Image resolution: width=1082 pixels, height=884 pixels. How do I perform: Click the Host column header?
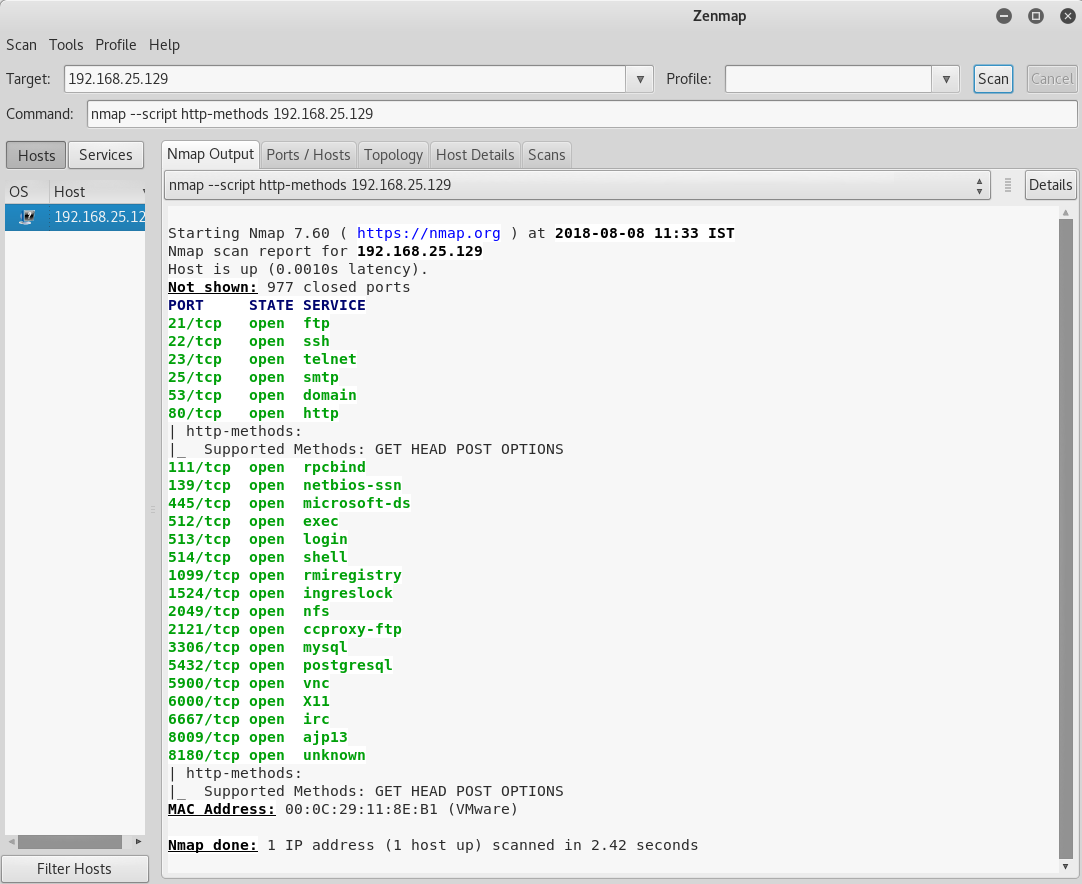[x=97, y=192]
